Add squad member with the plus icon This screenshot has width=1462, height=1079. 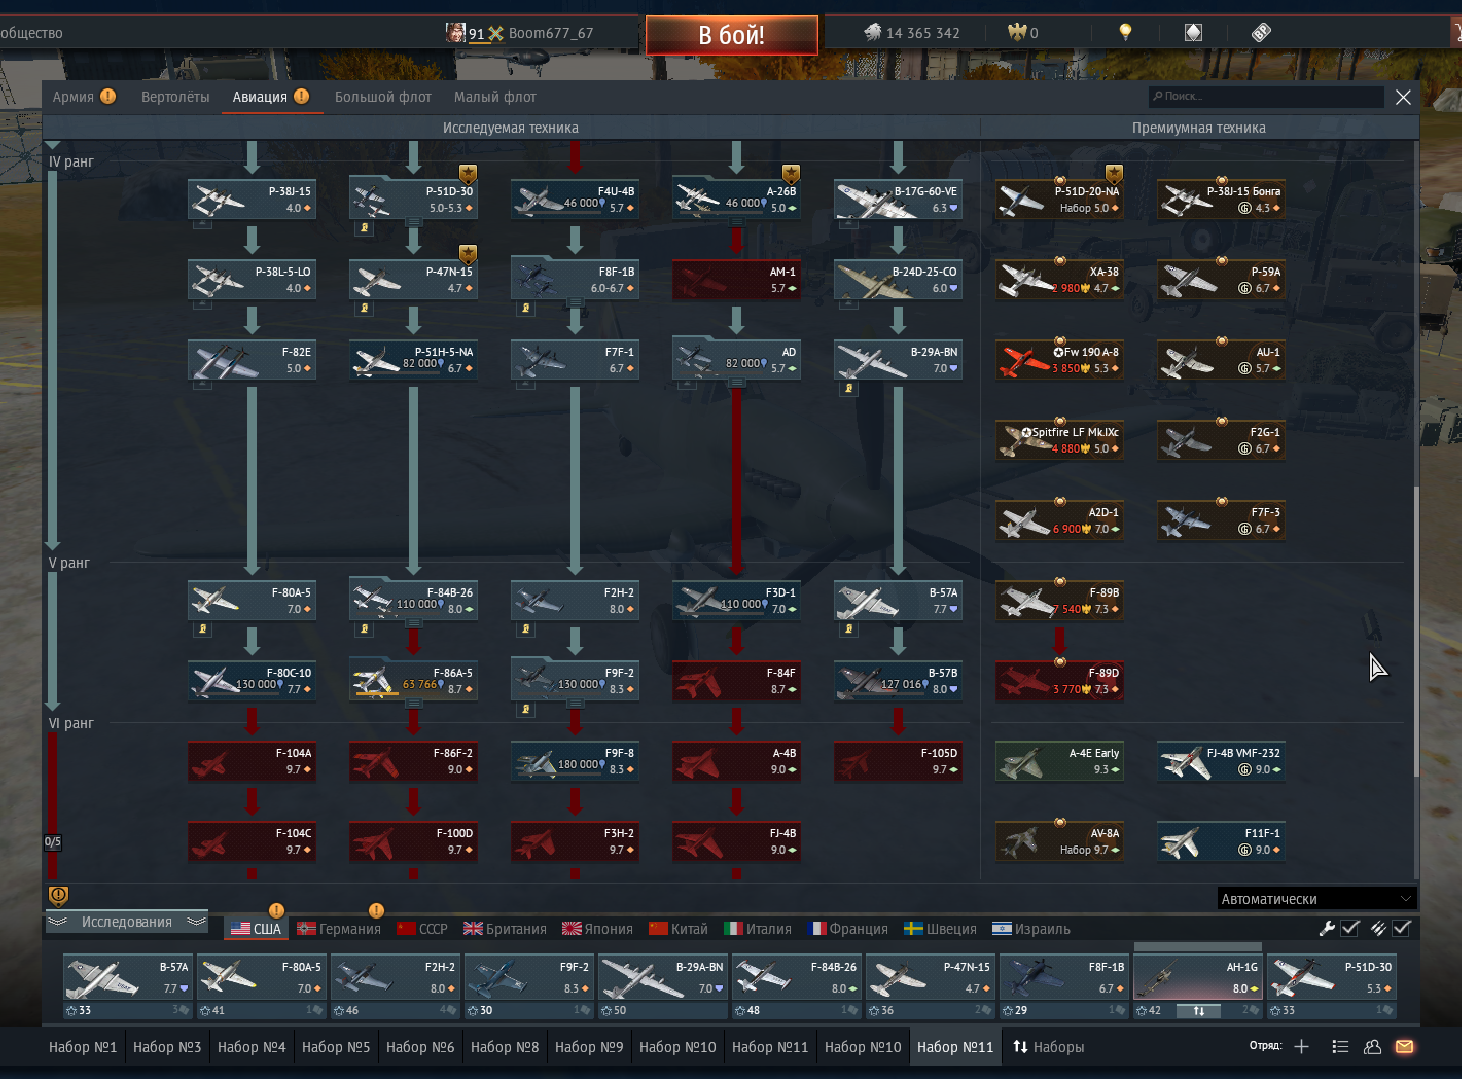coord(1301,1046)
